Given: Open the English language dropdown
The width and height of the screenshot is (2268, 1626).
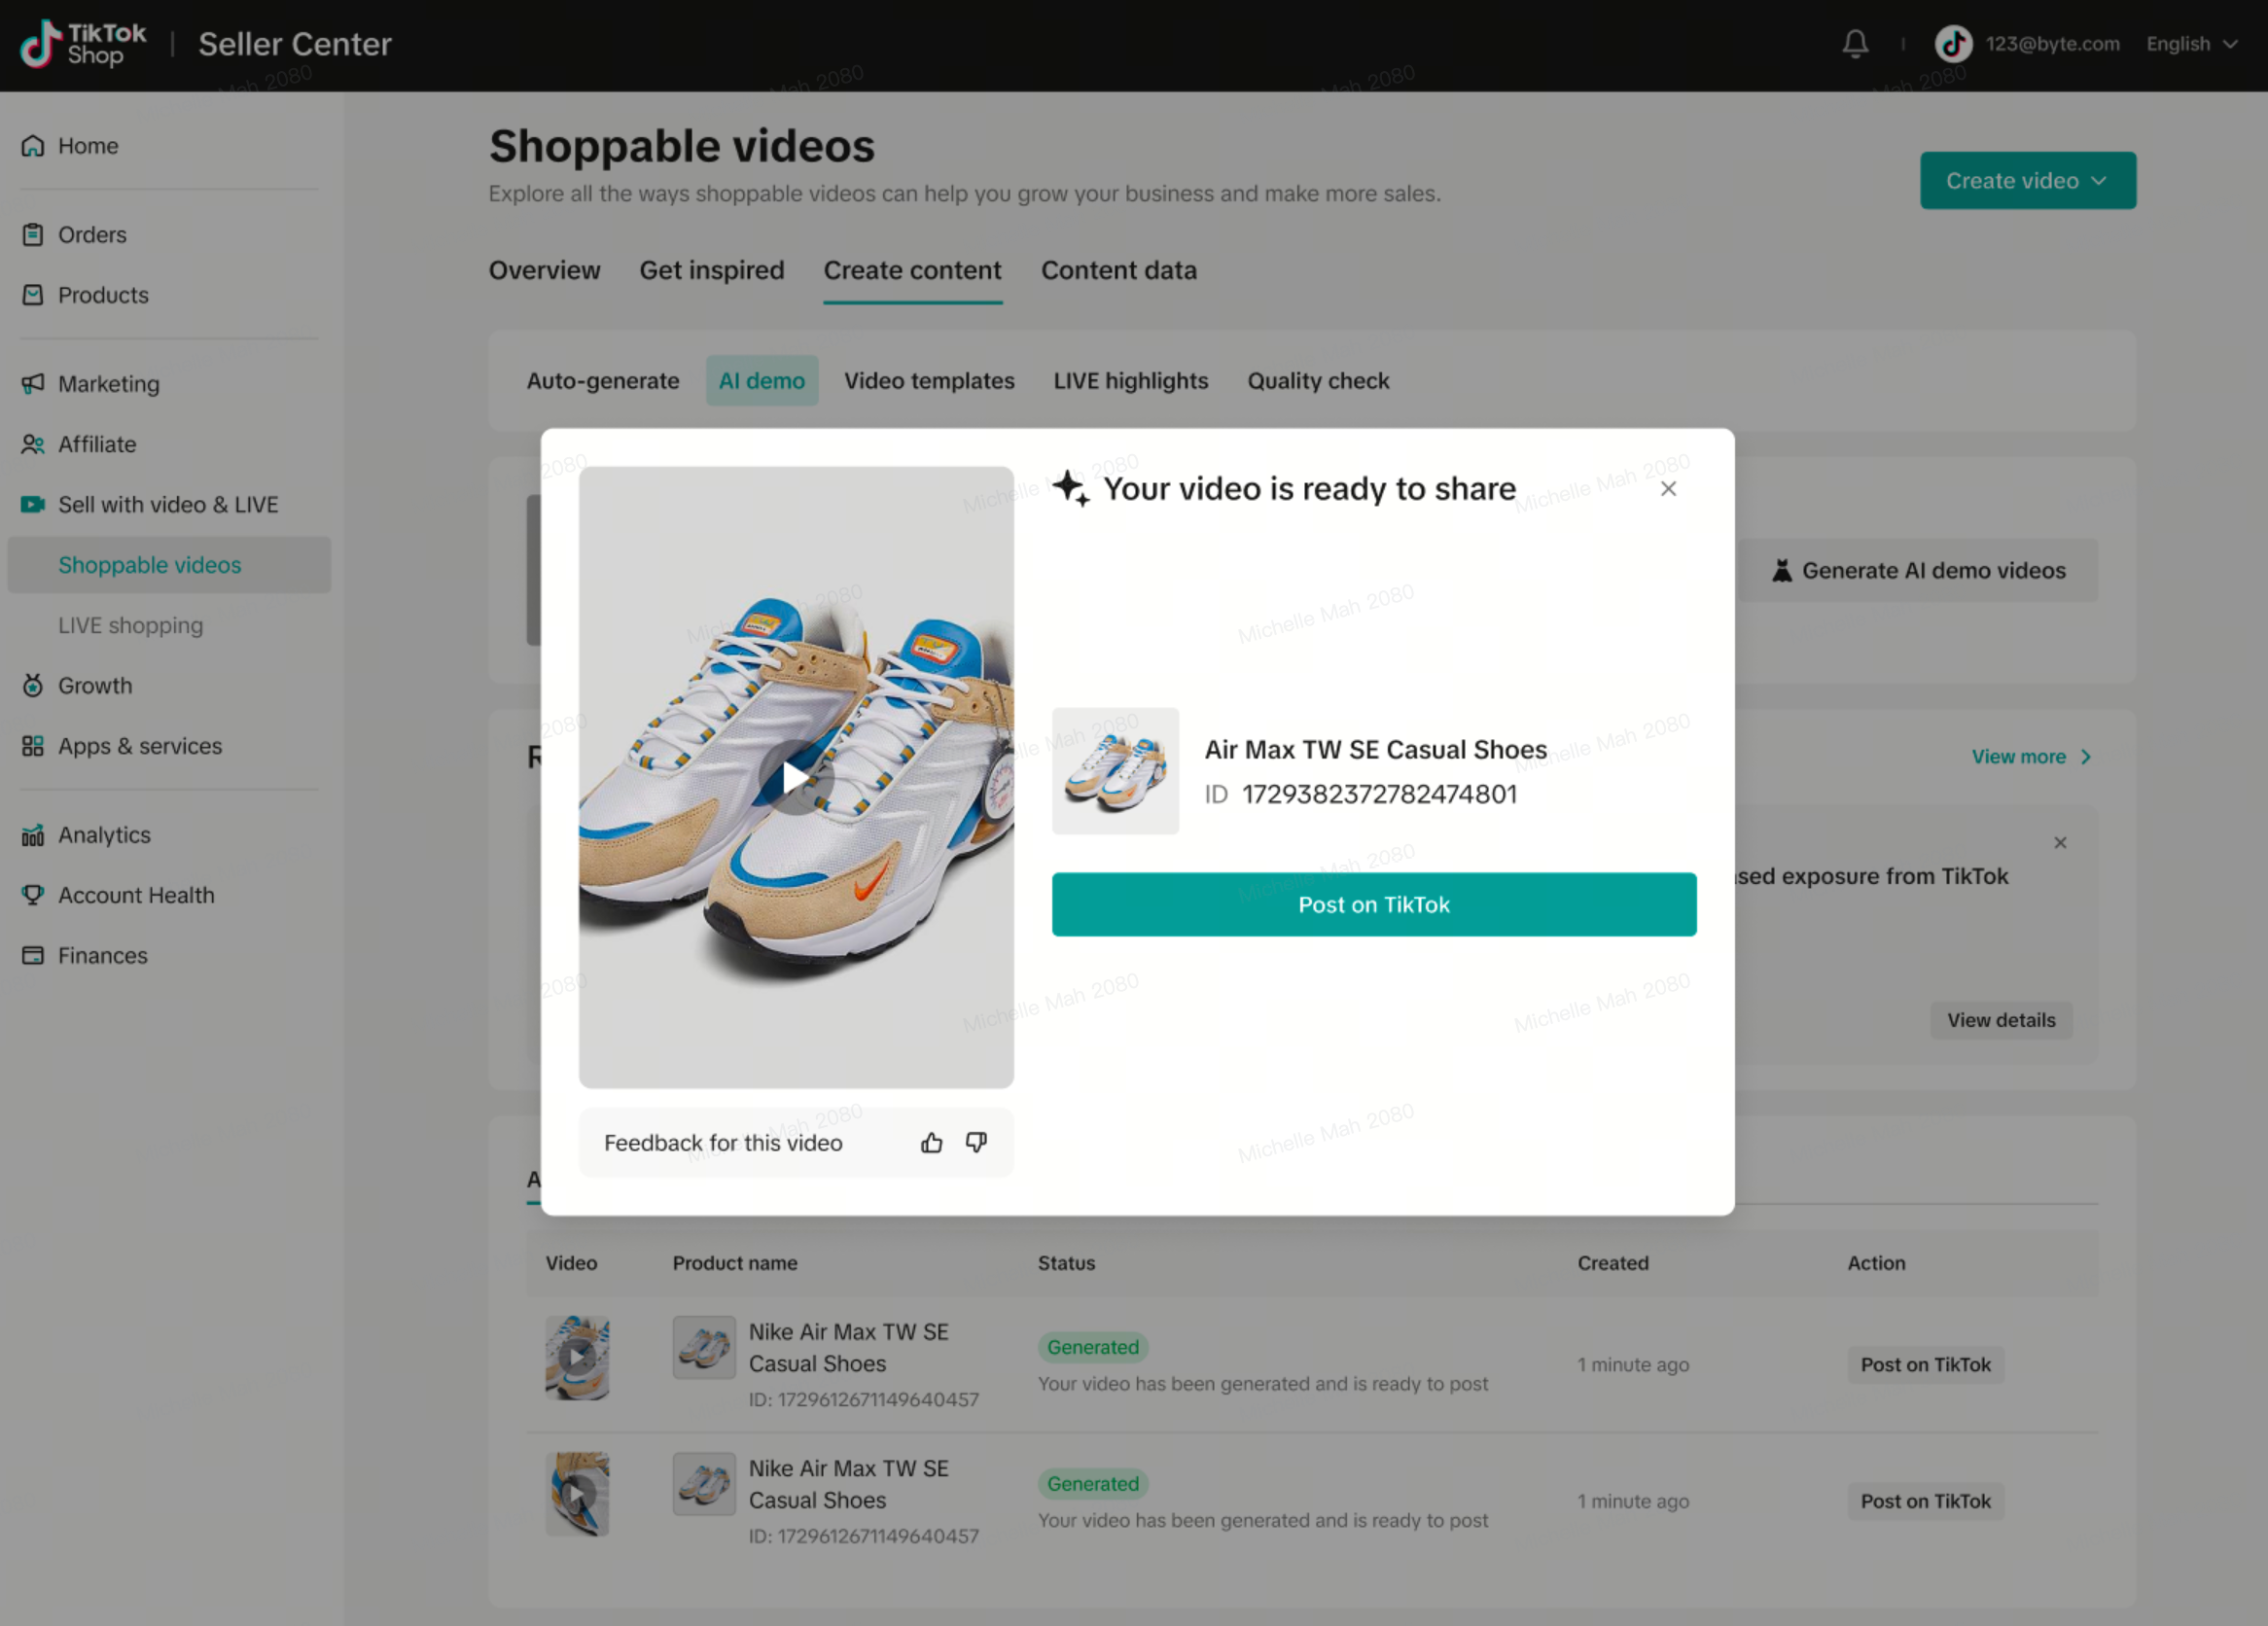Looking at the screenshot, I should [x=2190, y=44].
